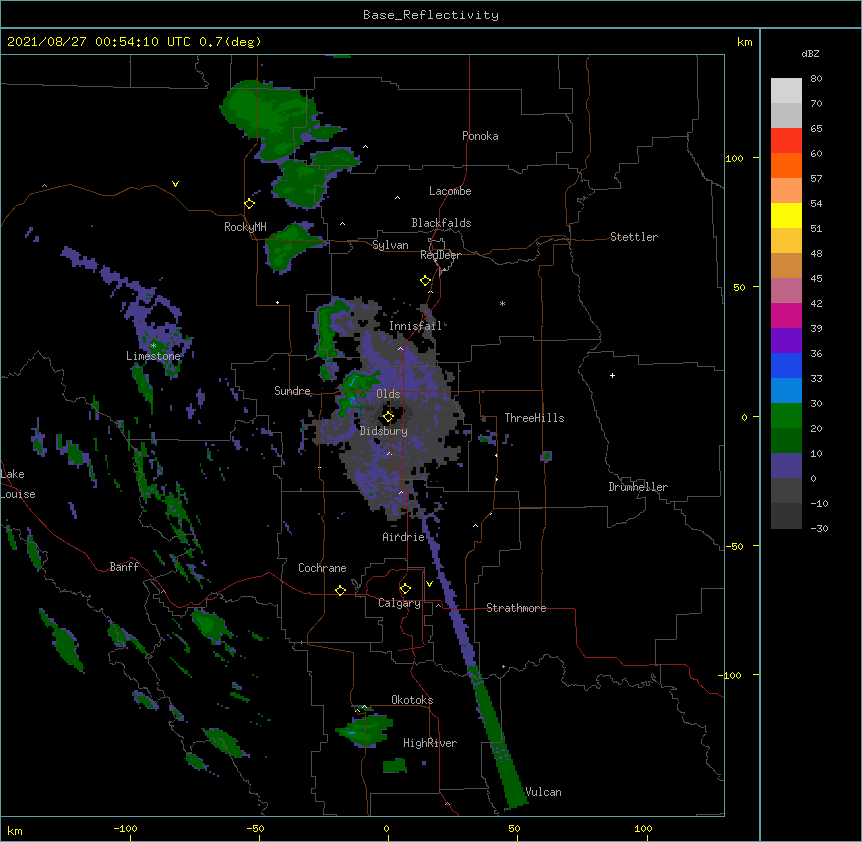
Task: Click the green beam streak ending near Vulcan
Action: tap(500, 739)
